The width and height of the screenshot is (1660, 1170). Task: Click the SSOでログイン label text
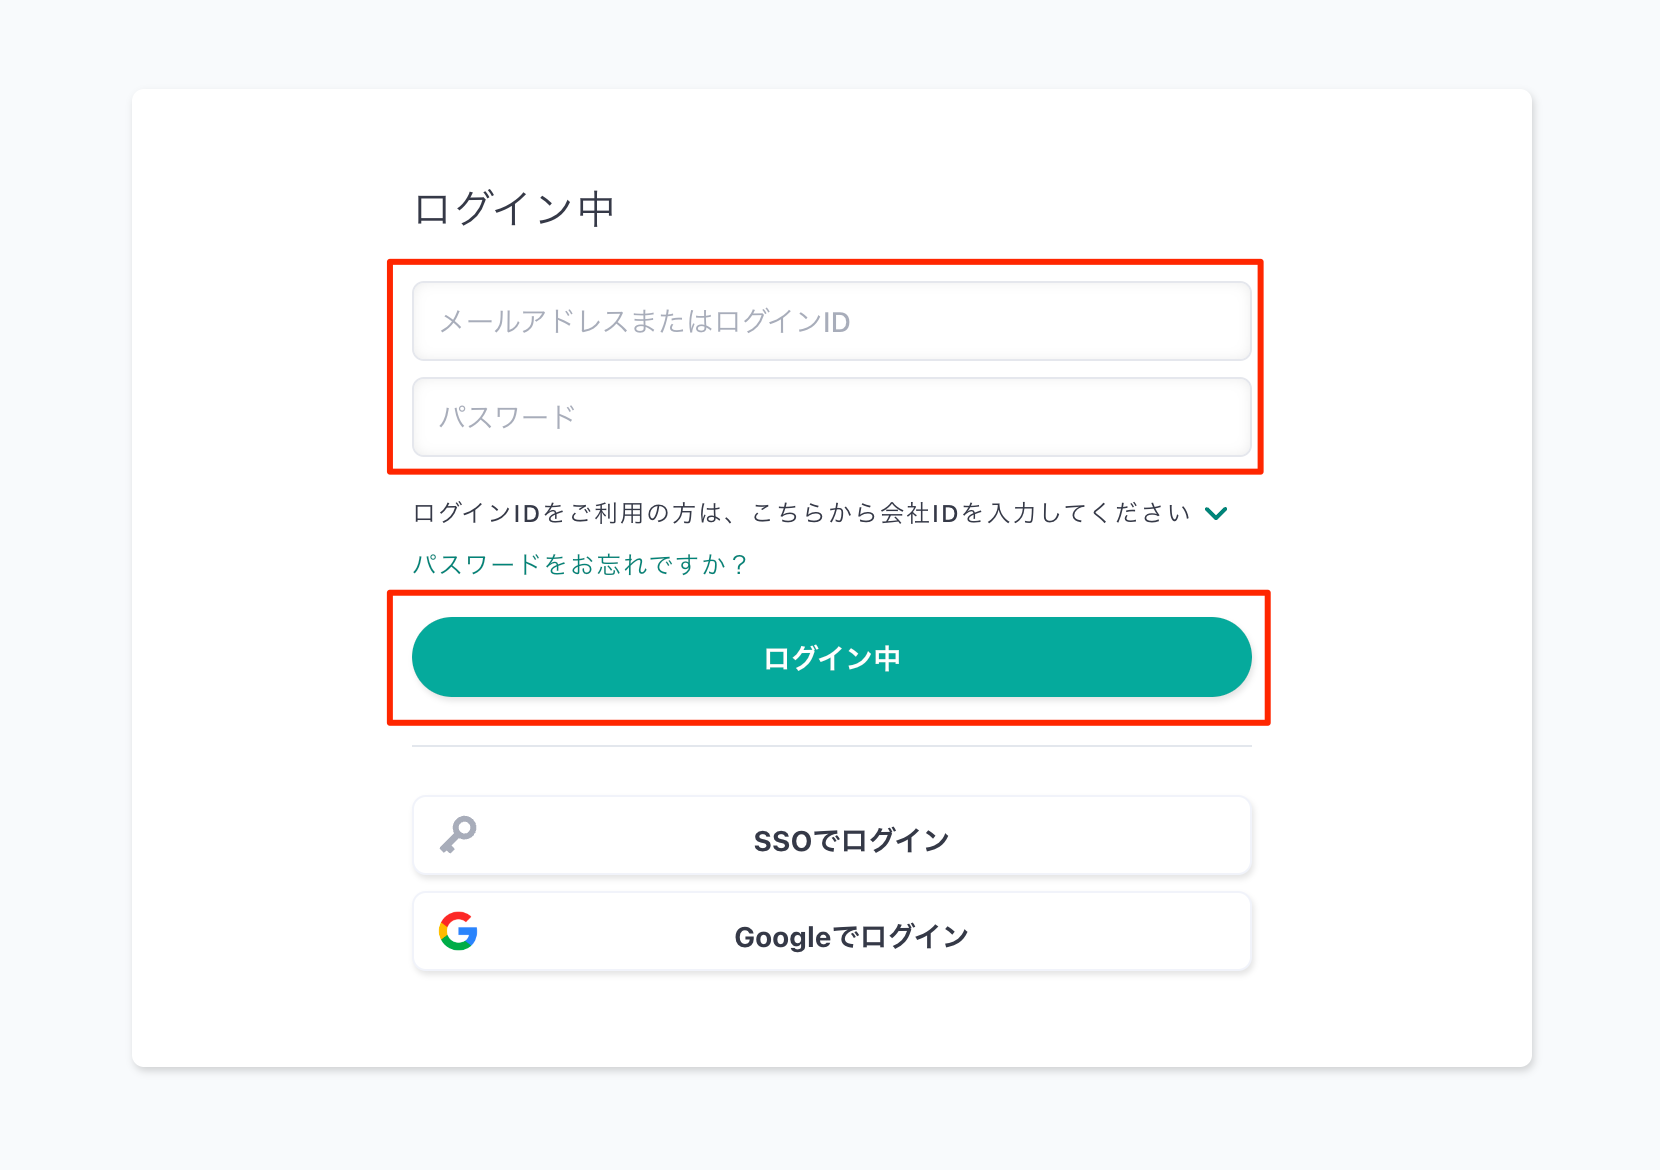click(x=851, y=840)
